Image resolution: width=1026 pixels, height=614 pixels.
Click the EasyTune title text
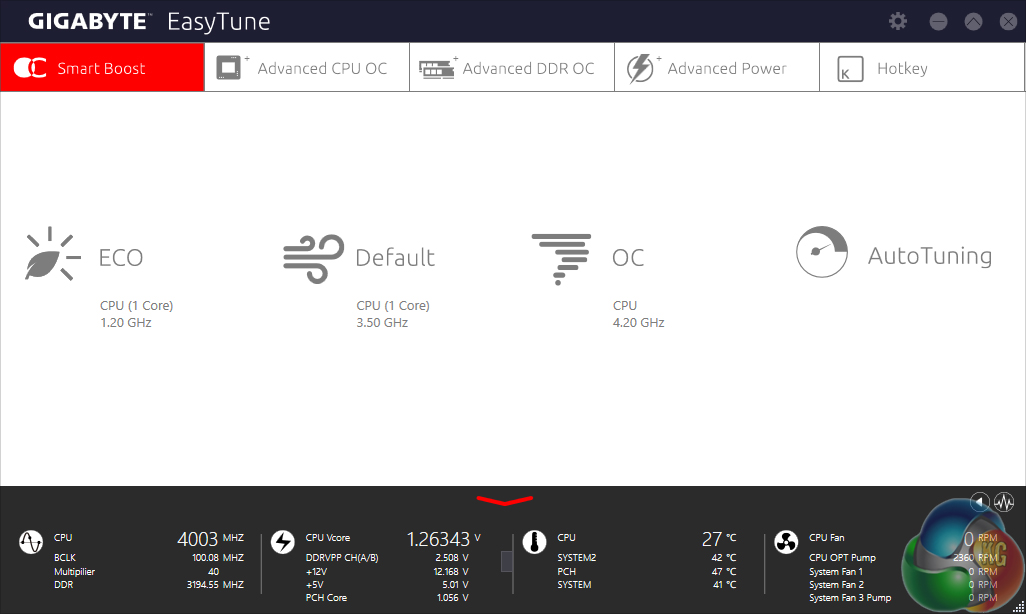[x=219, y=22]
